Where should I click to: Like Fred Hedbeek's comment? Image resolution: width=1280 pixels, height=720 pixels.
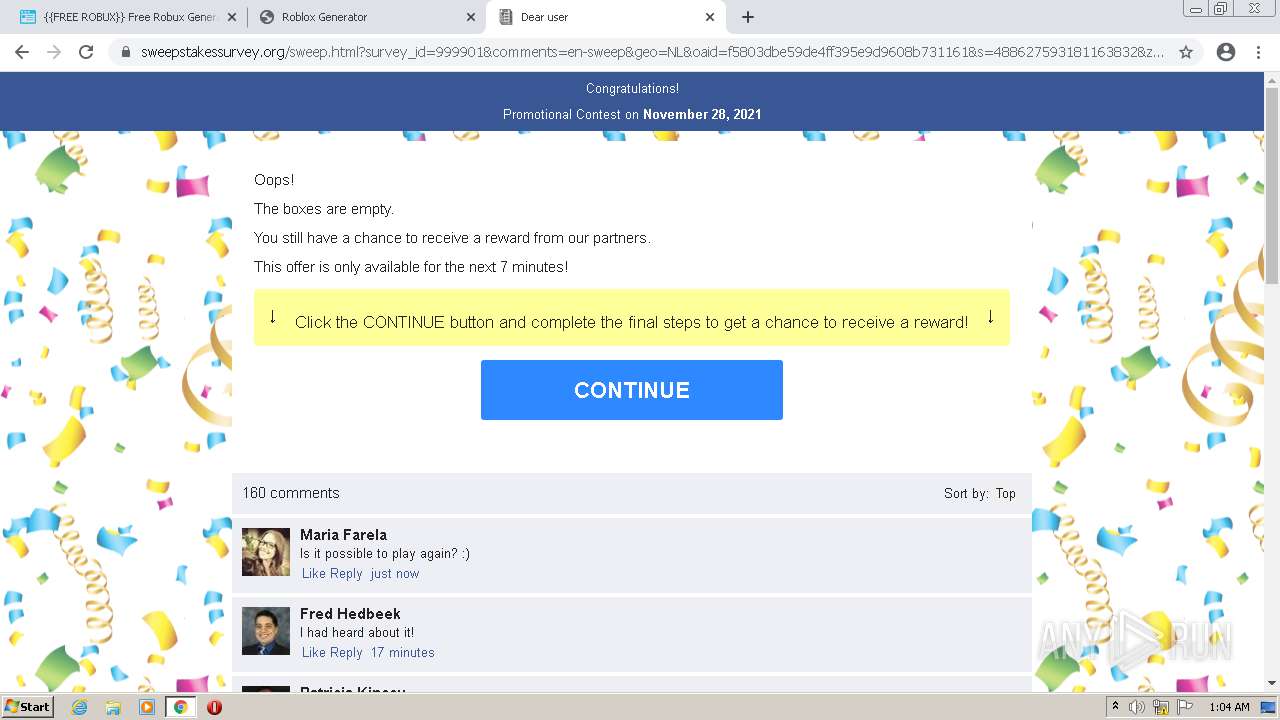coord(314,652)
